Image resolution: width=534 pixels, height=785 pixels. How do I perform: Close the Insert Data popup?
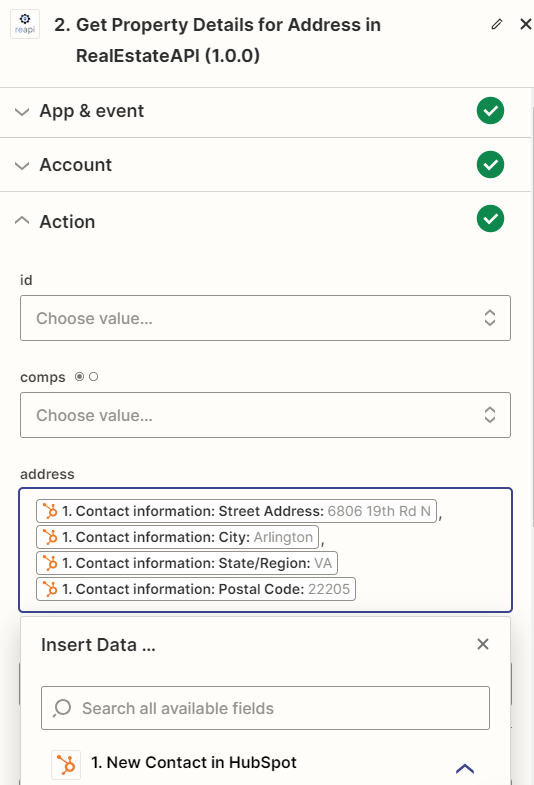point(482,644)
